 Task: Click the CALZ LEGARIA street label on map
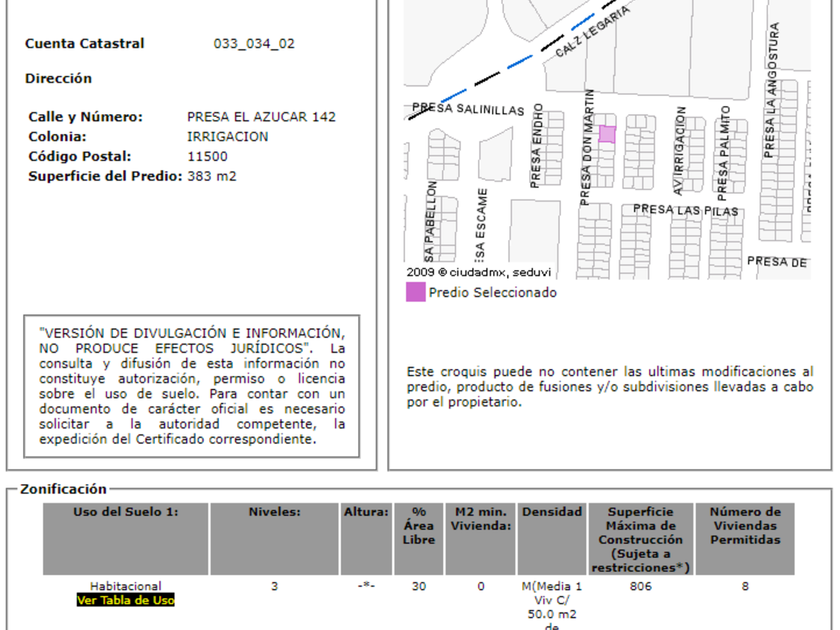click(592, 32)
